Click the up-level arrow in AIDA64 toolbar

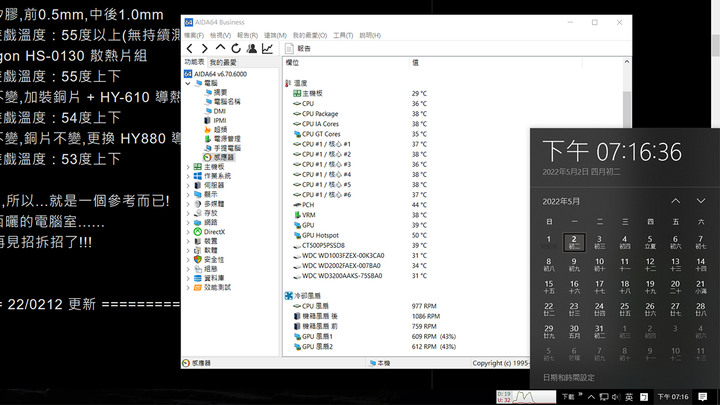coord(220,48)
